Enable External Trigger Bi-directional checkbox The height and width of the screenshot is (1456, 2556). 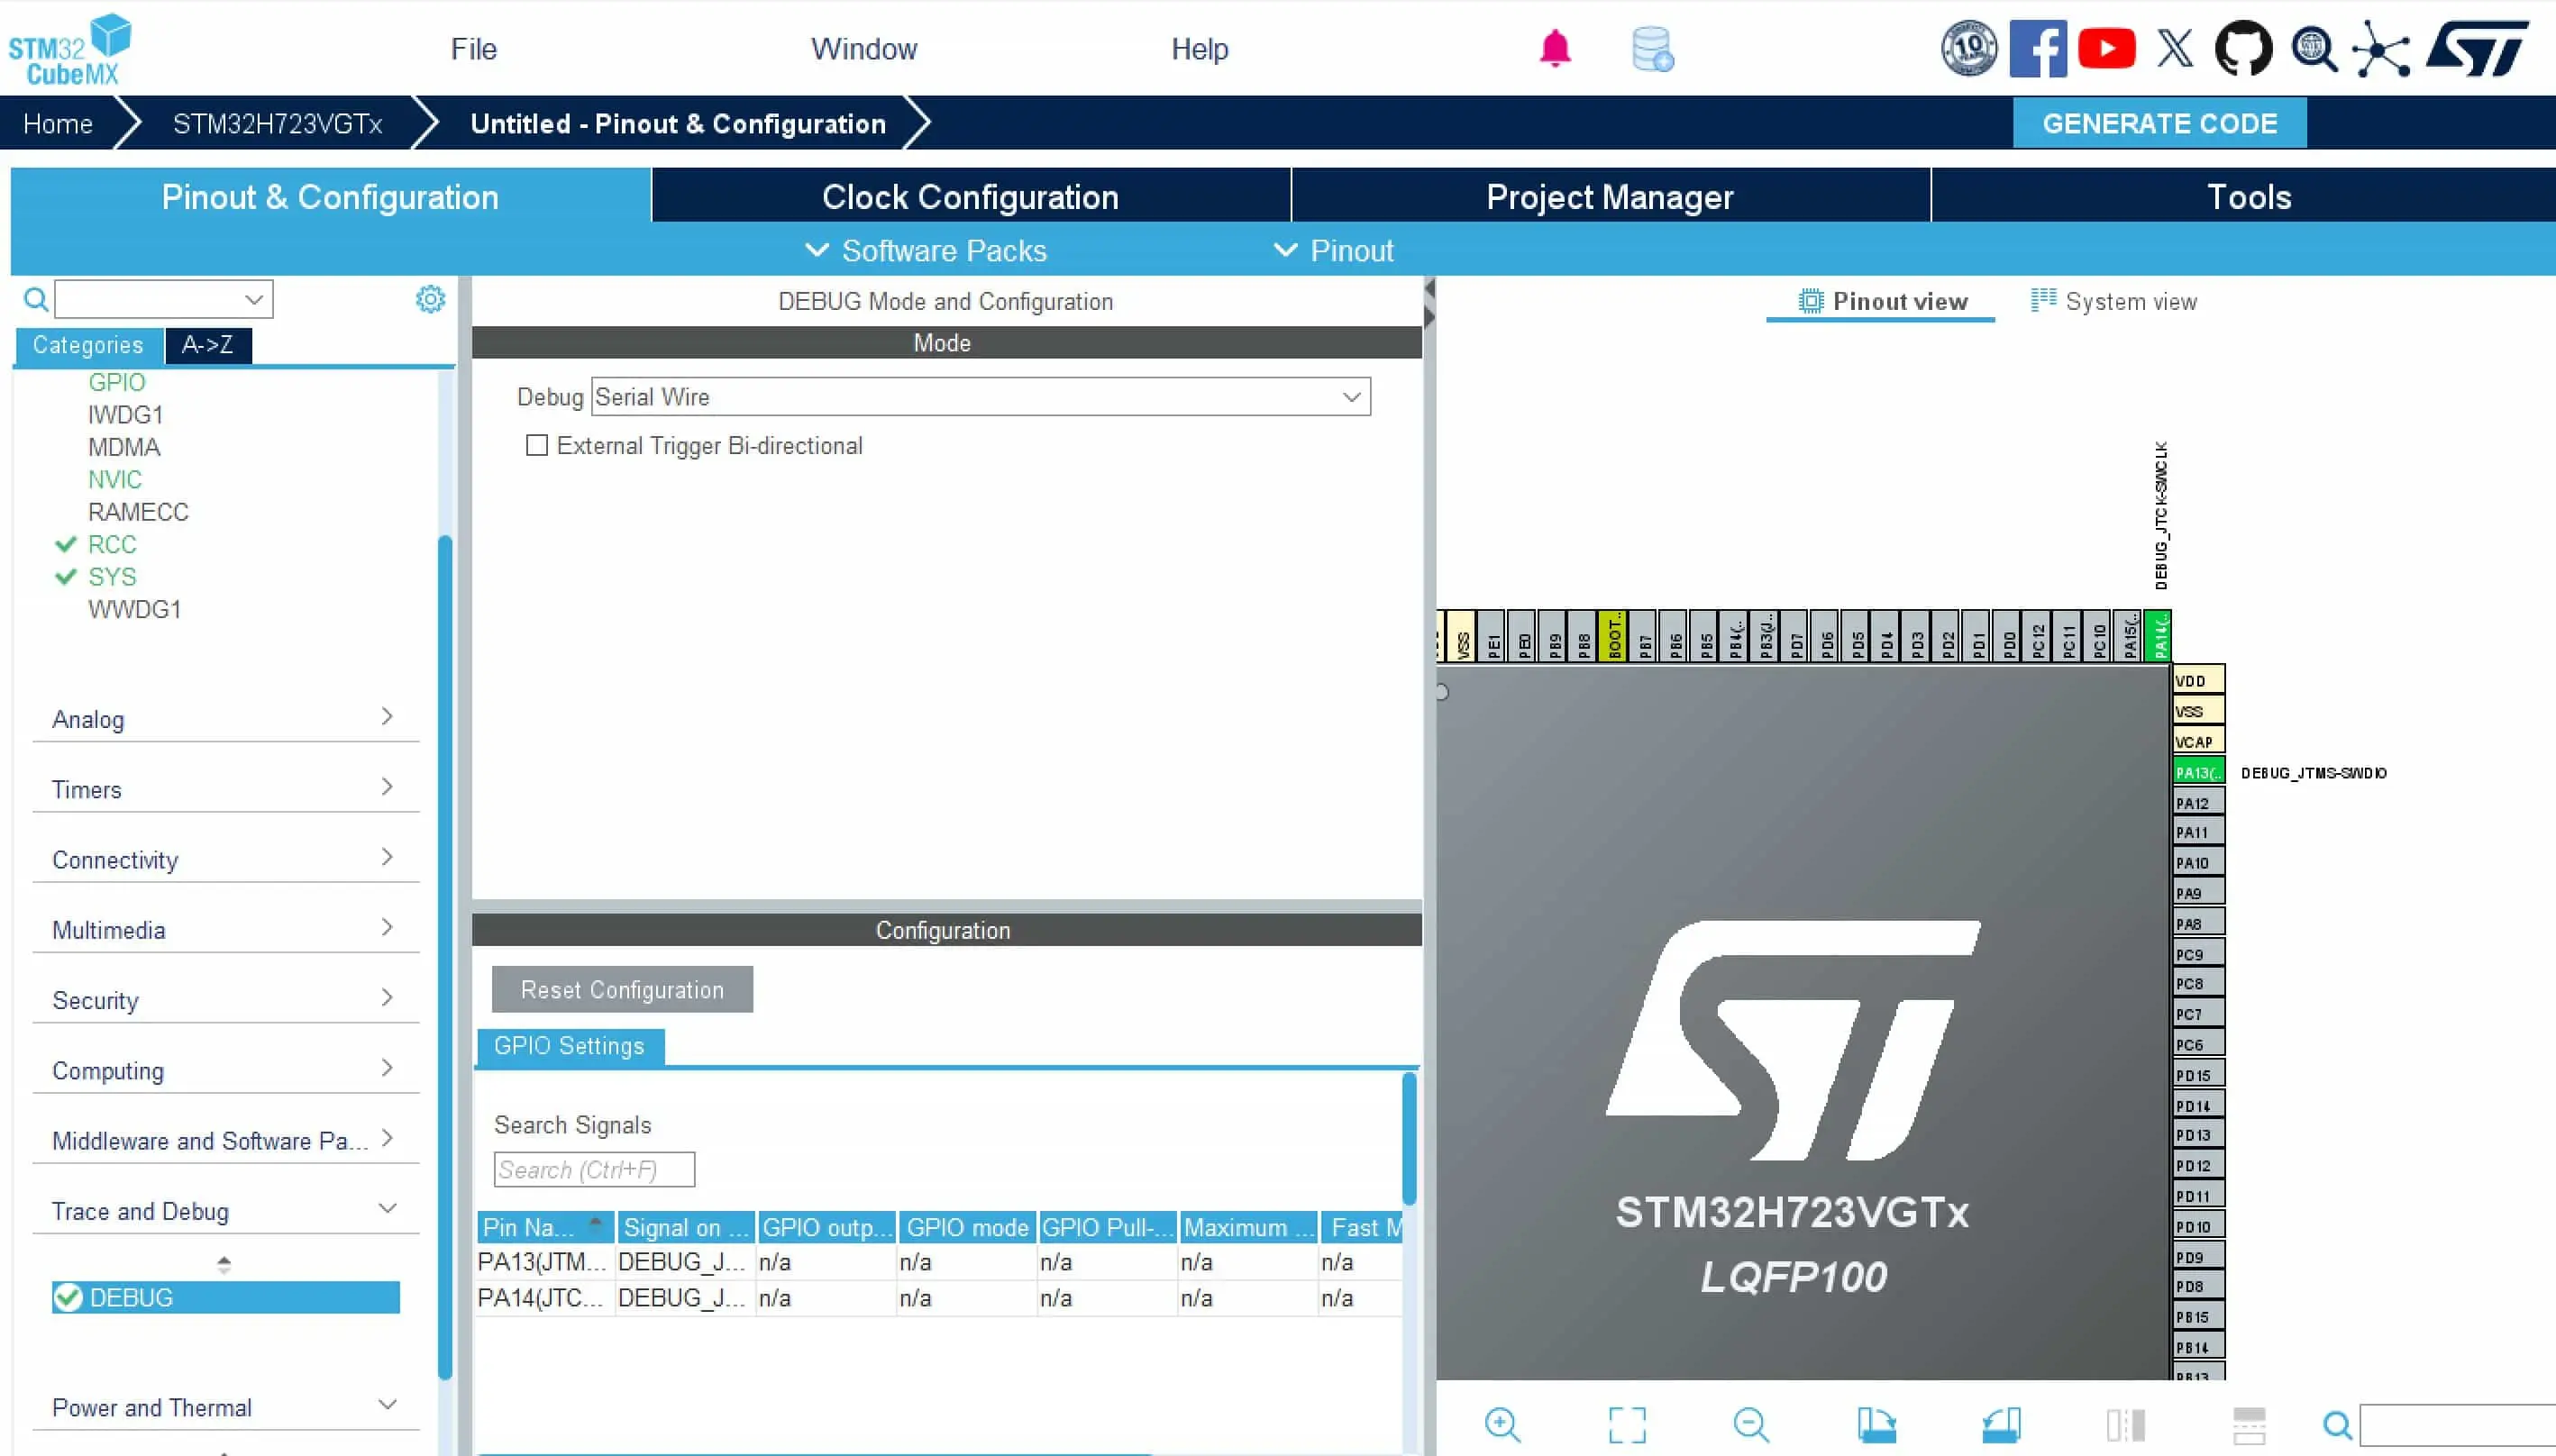[537, 445]
